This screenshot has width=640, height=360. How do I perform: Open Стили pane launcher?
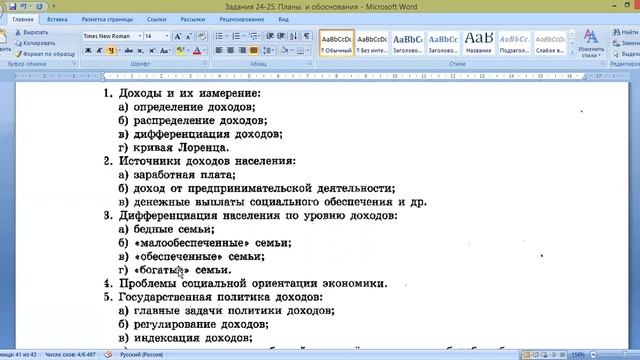[603, 64]
